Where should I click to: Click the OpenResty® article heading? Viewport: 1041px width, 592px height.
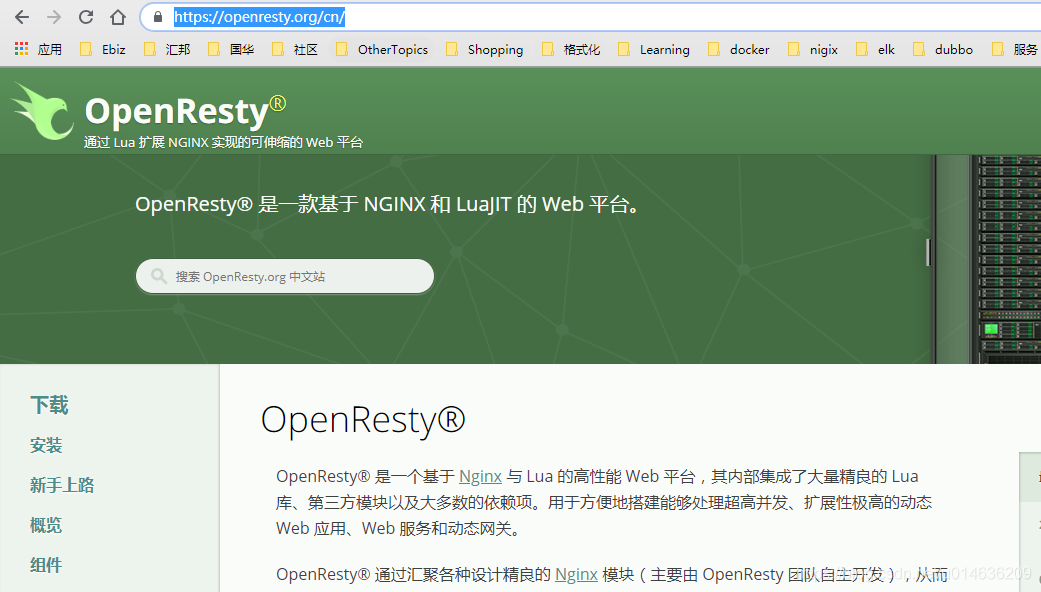pyautogui.click(x=363, y=420)
